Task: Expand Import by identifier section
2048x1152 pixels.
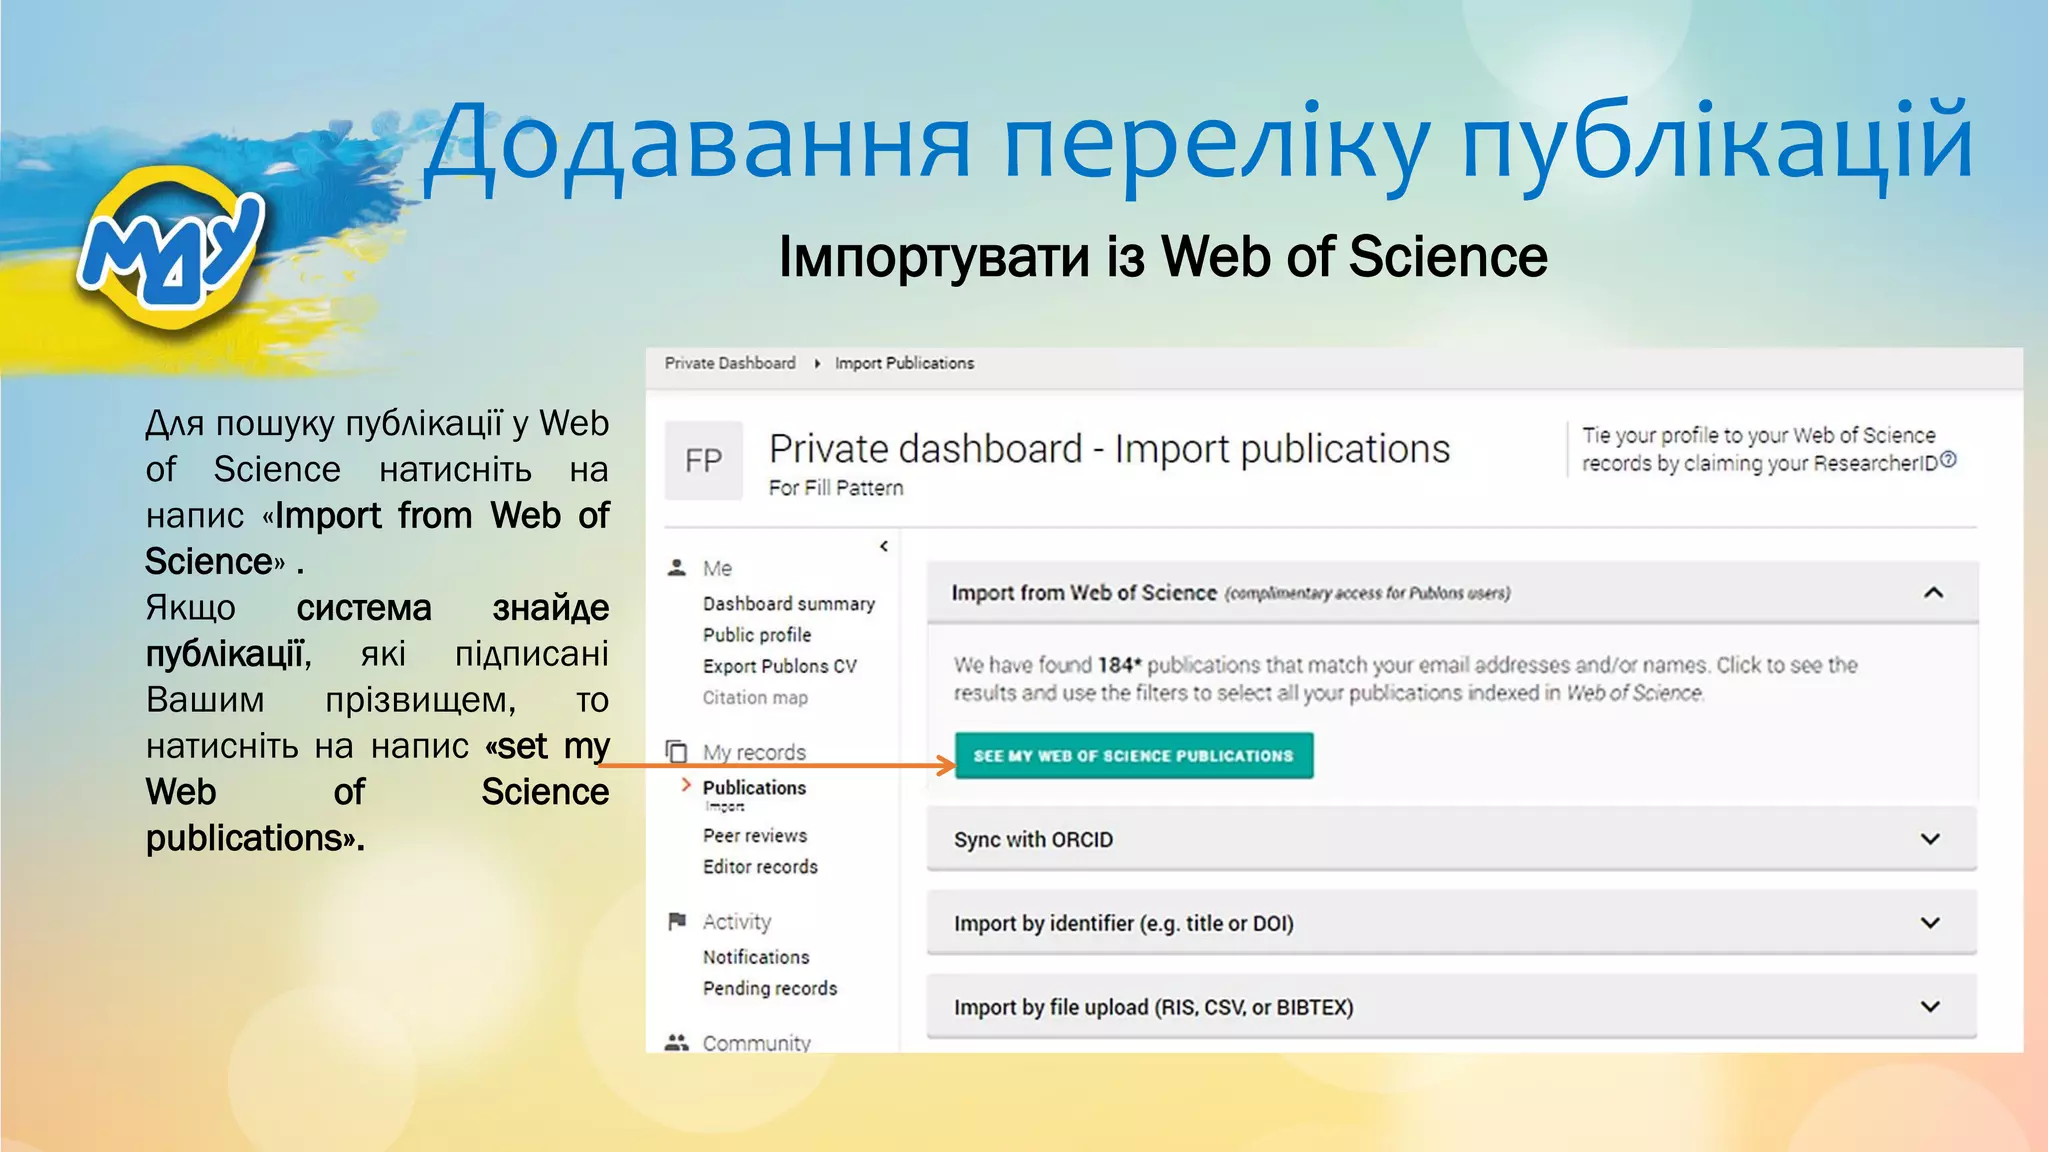Action: pyautogui.click(x=1931, y=923)
